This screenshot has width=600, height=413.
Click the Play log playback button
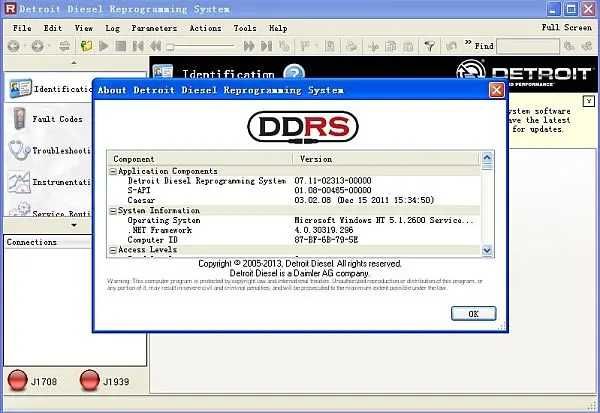(x=103, y=46)
